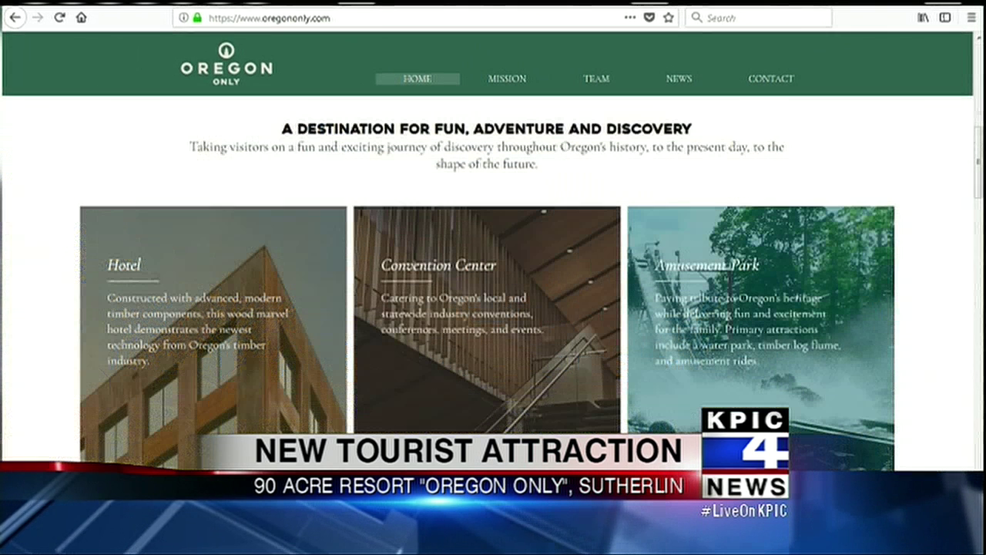
Task: Open the browser hamburger menu
Action: (972, 18)
